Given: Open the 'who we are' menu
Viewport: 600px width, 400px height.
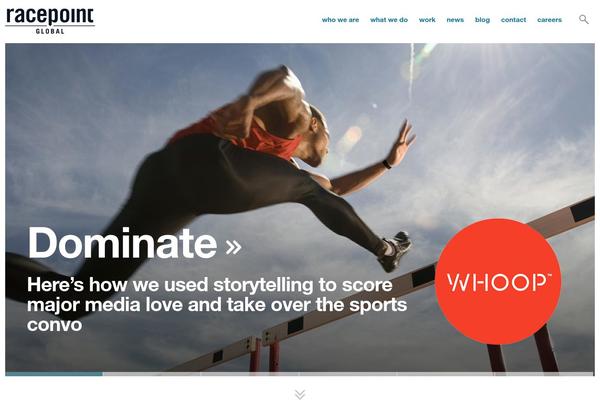Looking at the screenshot, I should [x=340, y=20].
